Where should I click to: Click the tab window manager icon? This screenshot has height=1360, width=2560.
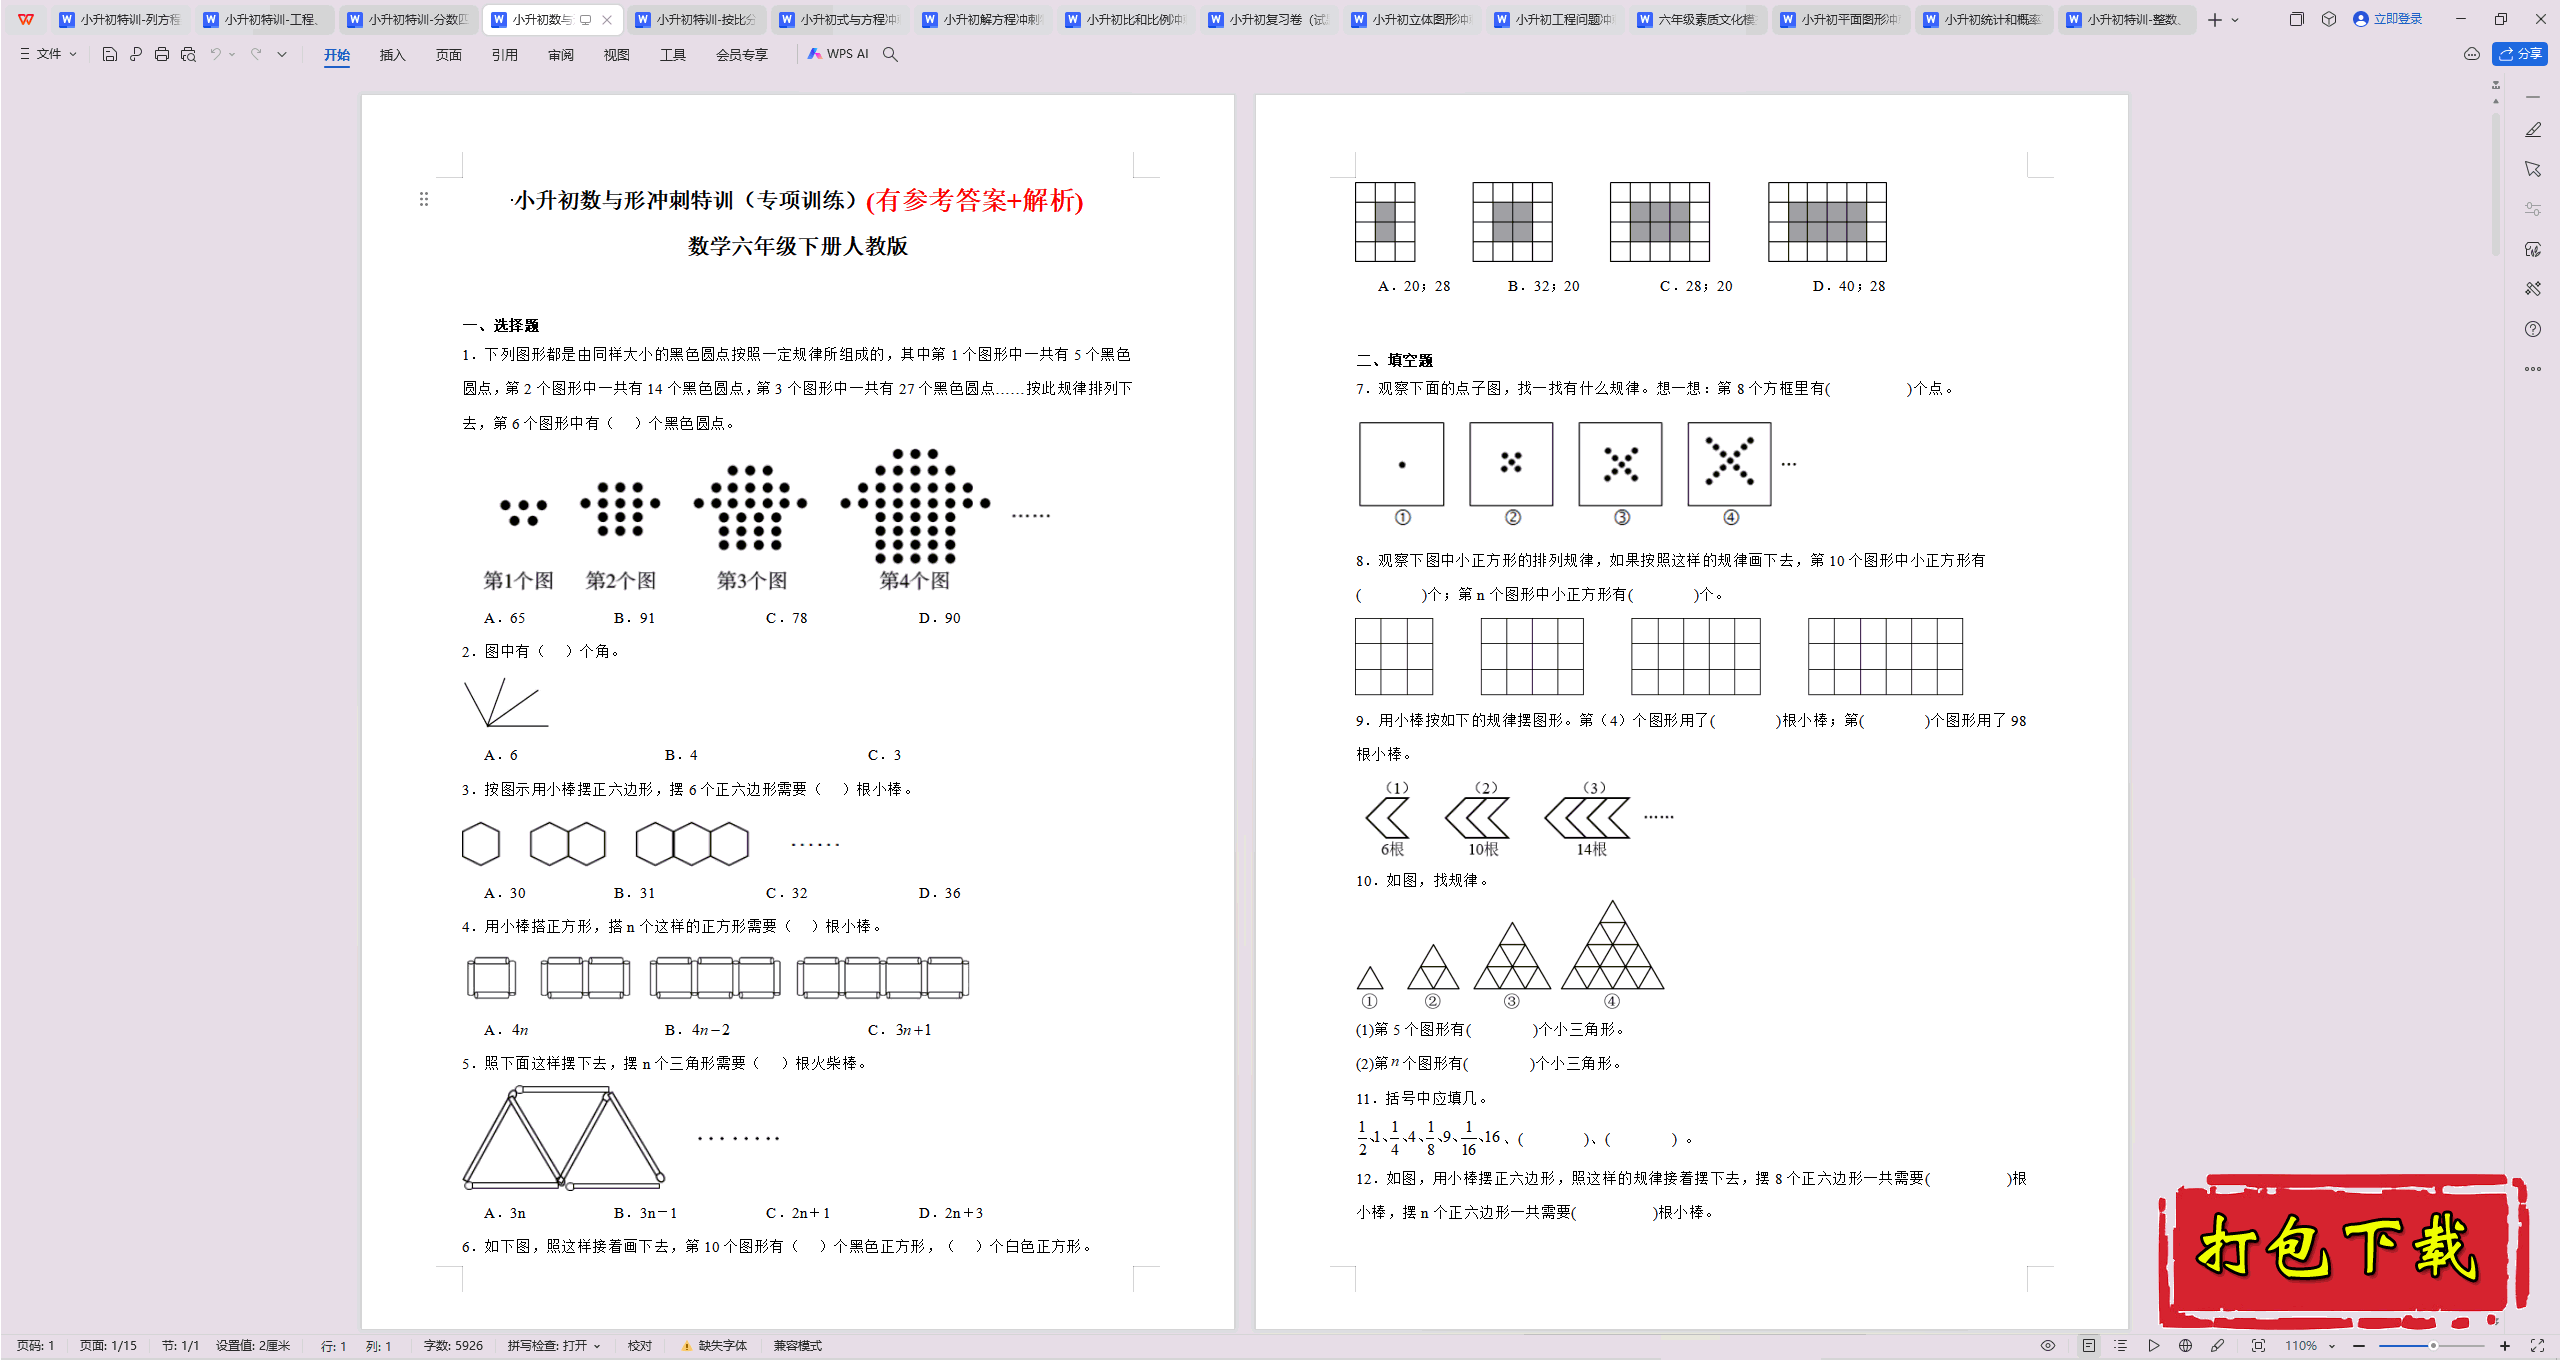tap(2296, 19)
